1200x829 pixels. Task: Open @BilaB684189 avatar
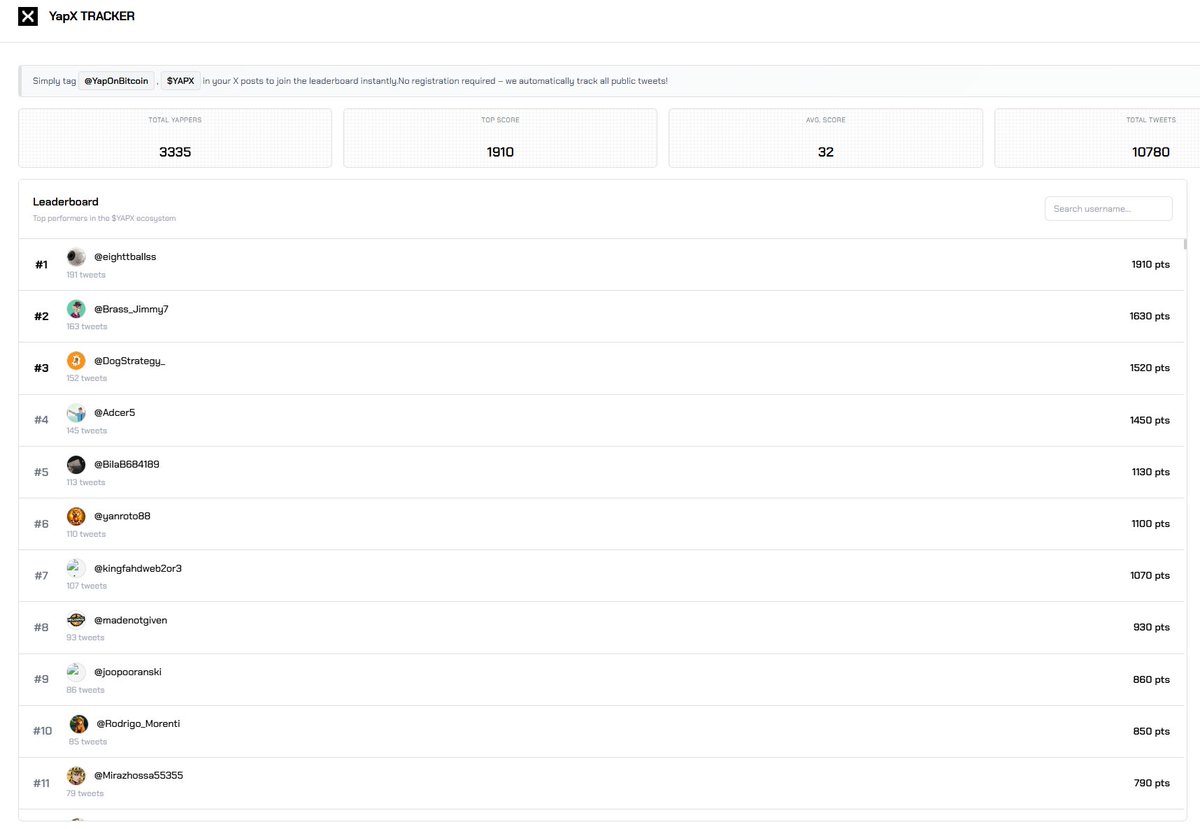point(76,465)
